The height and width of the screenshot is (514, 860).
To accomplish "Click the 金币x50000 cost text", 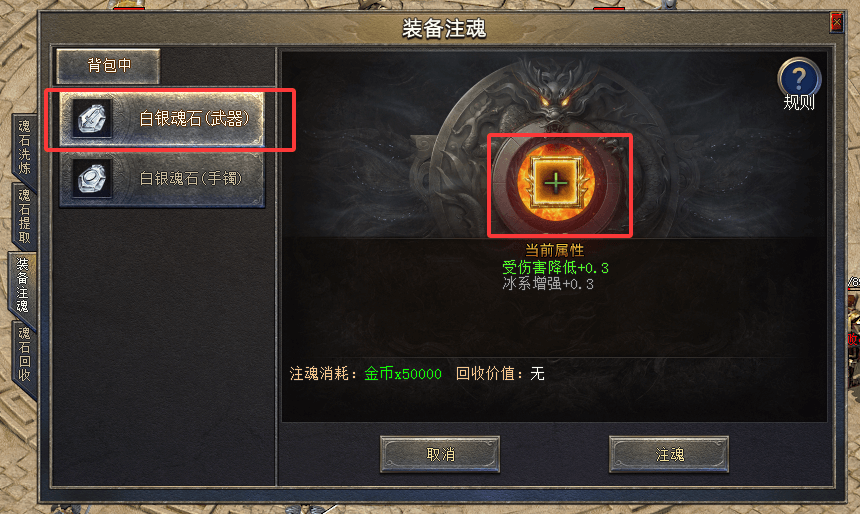I will [x=403, y=374].
